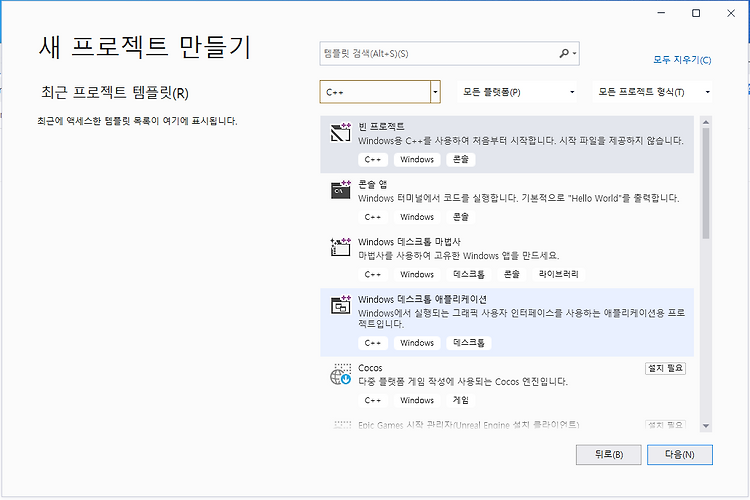Click the Hello World description of 콘솔 앱
Screen dimensions: 750x500
[518, 198]
